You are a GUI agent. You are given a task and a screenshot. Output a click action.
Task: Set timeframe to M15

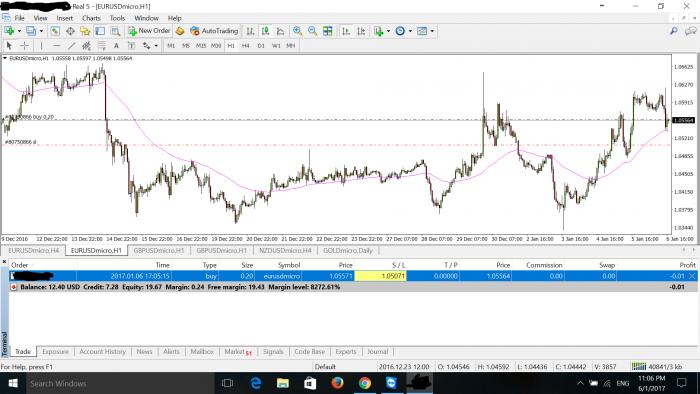pyautogui.click(x=201, y=46)
